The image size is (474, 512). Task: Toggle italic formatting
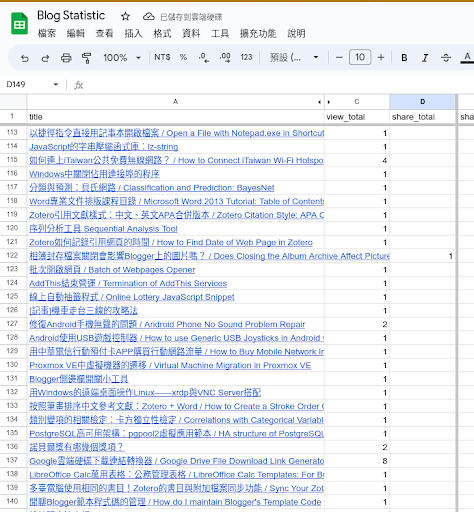coord(425,58)
